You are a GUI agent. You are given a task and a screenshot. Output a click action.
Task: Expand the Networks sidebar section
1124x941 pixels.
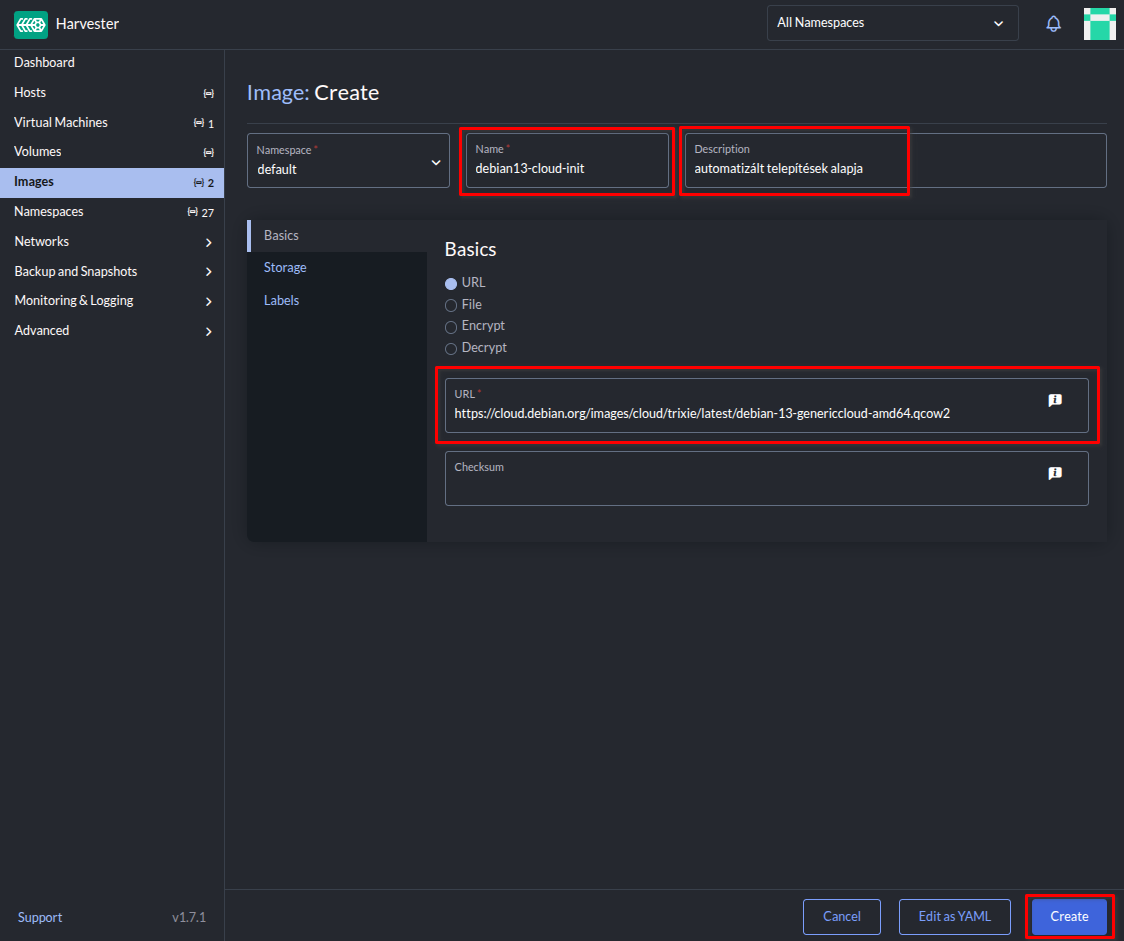tap(208, 242)
